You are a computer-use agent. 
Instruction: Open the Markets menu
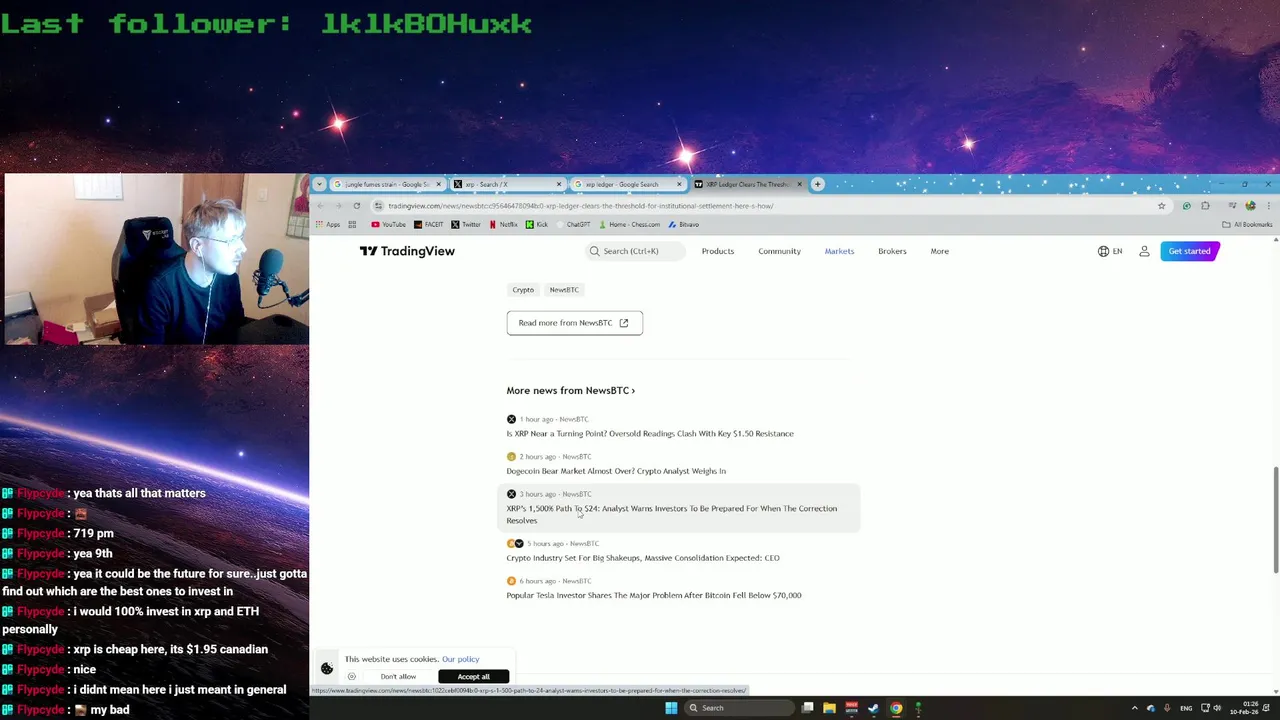click(x=839, y=251)
